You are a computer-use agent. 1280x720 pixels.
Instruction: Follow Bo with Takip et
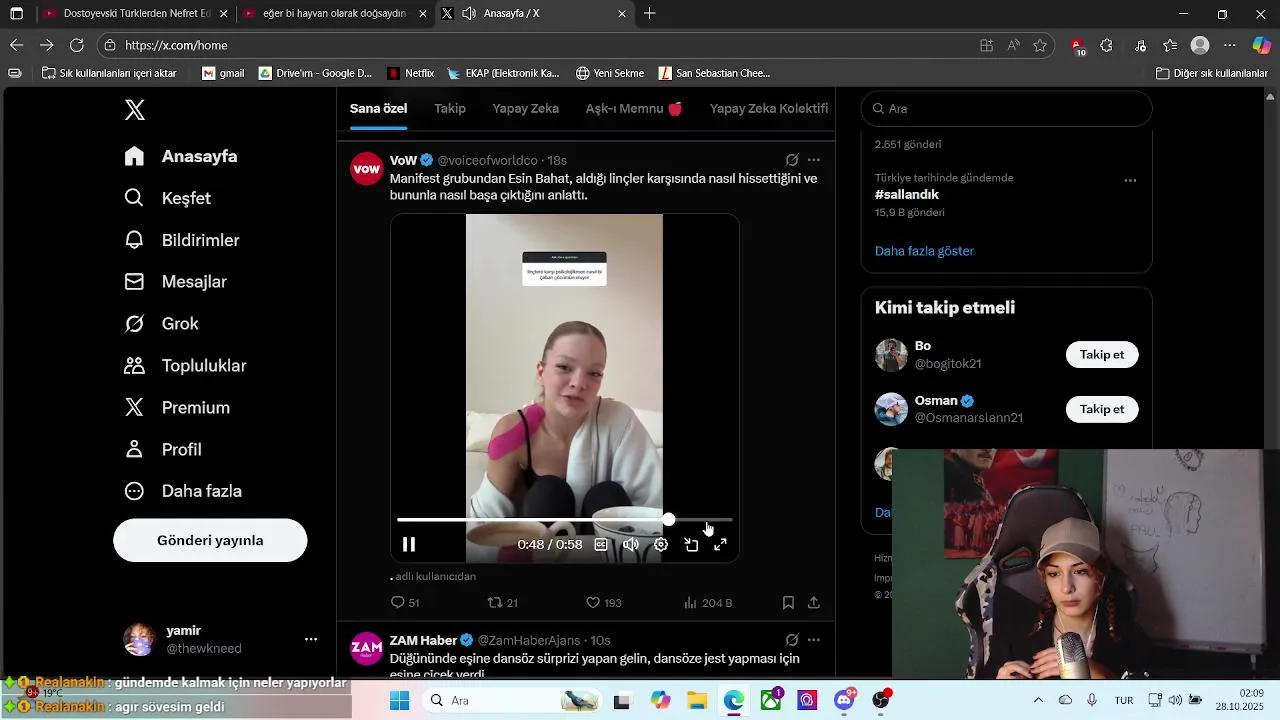point(1102,355)
